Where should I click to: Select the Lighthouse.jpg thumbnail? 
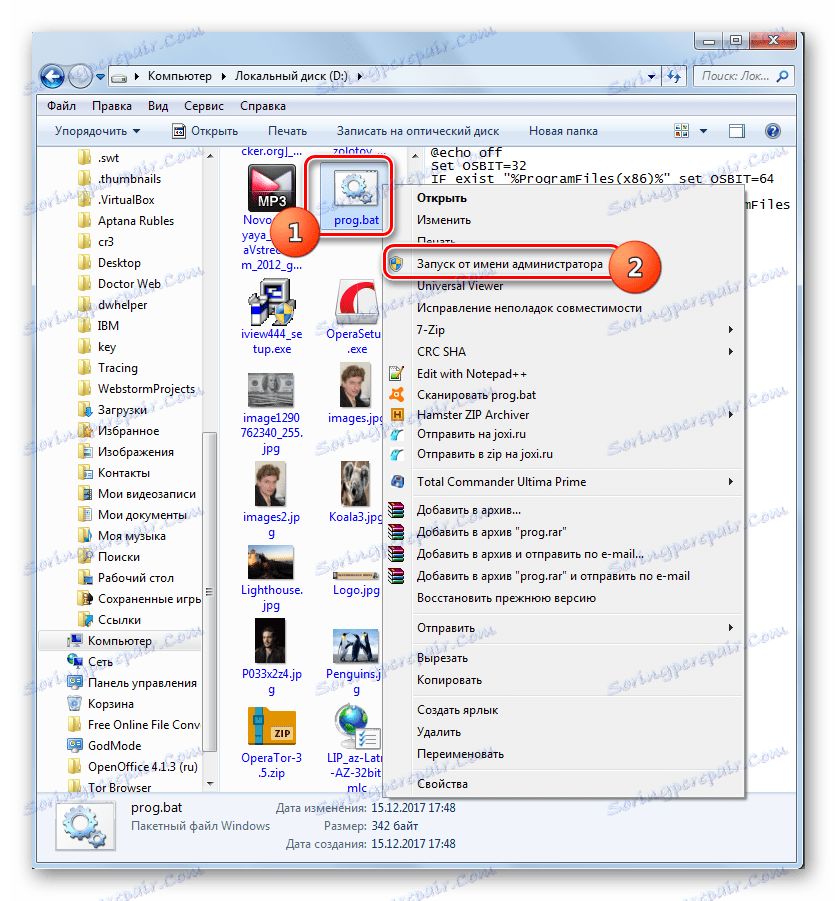pos(271,562)
